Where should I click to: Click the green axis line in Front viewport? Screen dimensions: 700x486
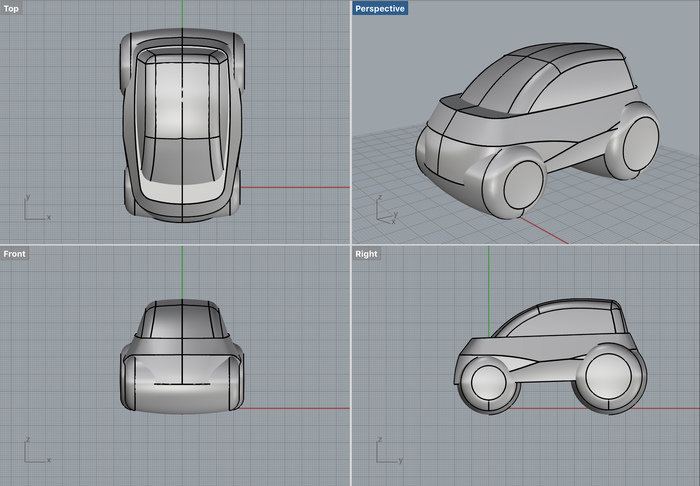[x=182, y=272]
